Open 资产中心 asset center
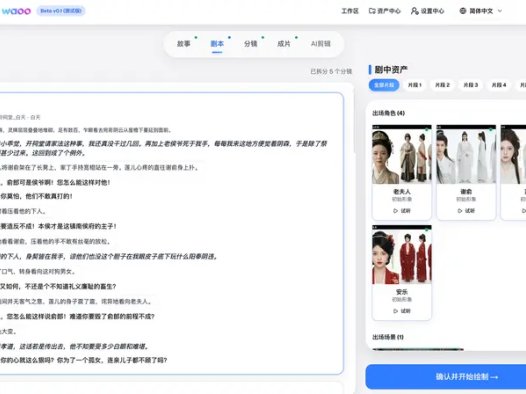The image size is (526, 394). click(384, 11)
